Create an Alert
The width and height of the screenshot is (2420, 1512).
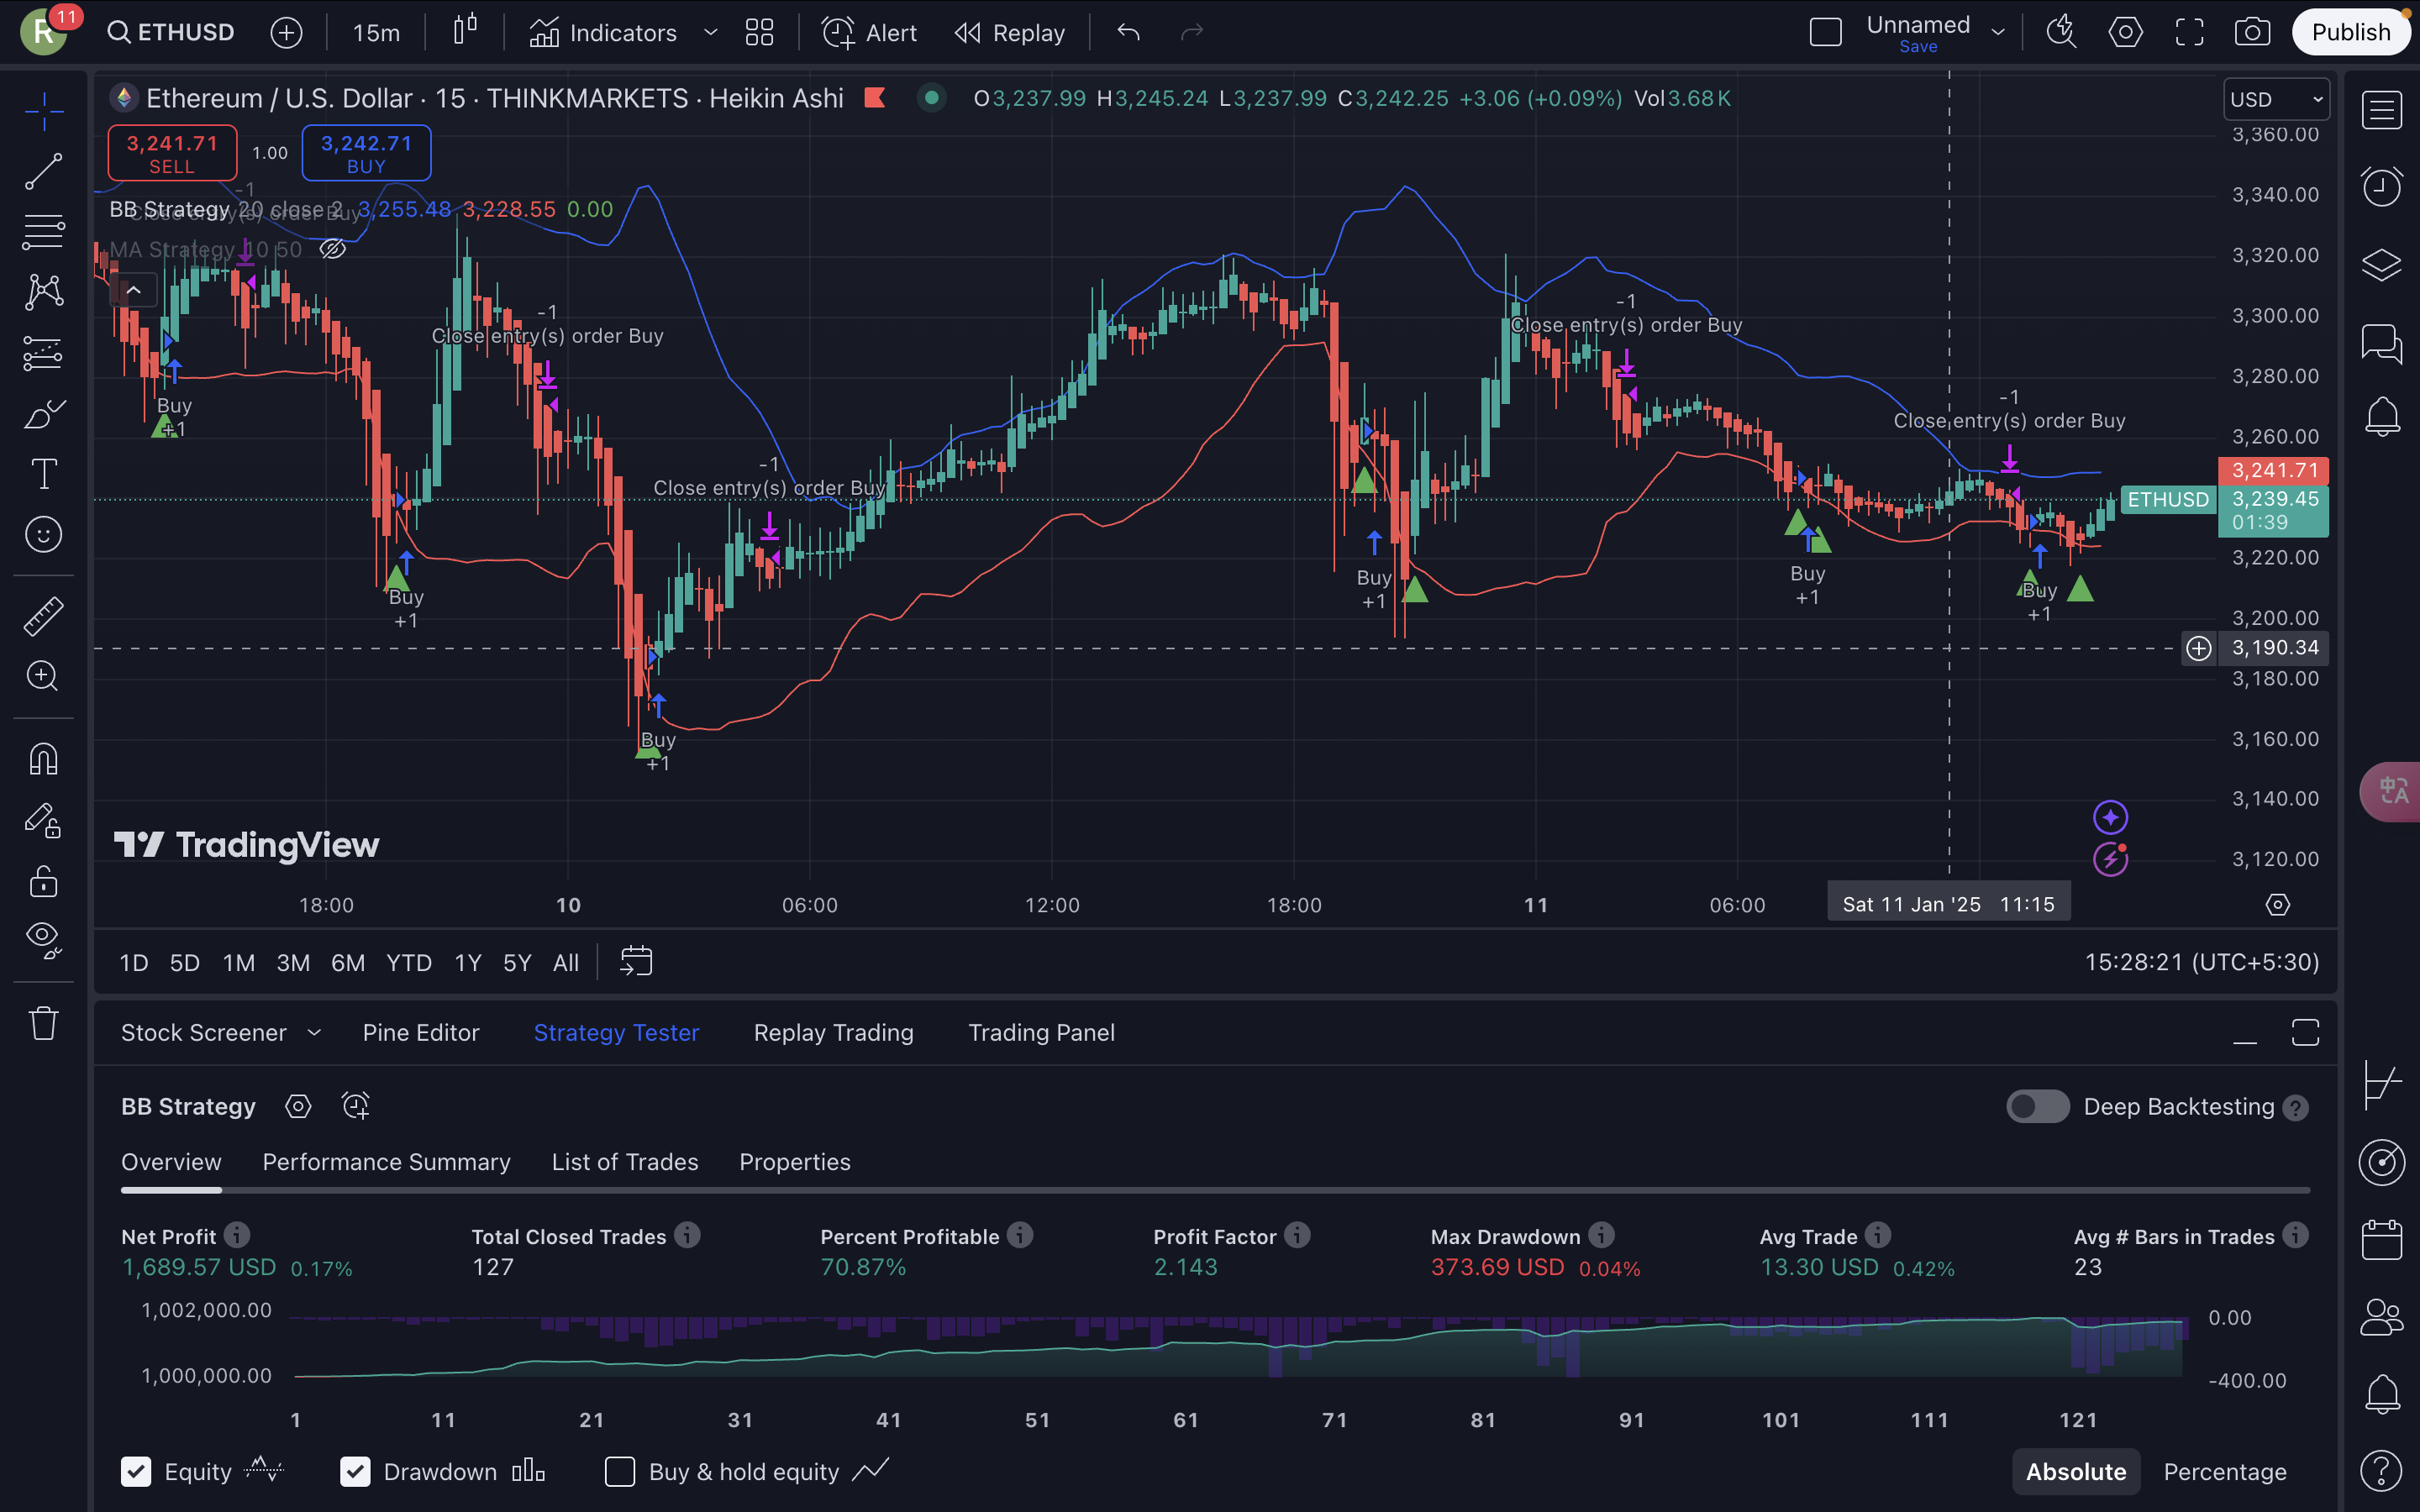(868, 32)
